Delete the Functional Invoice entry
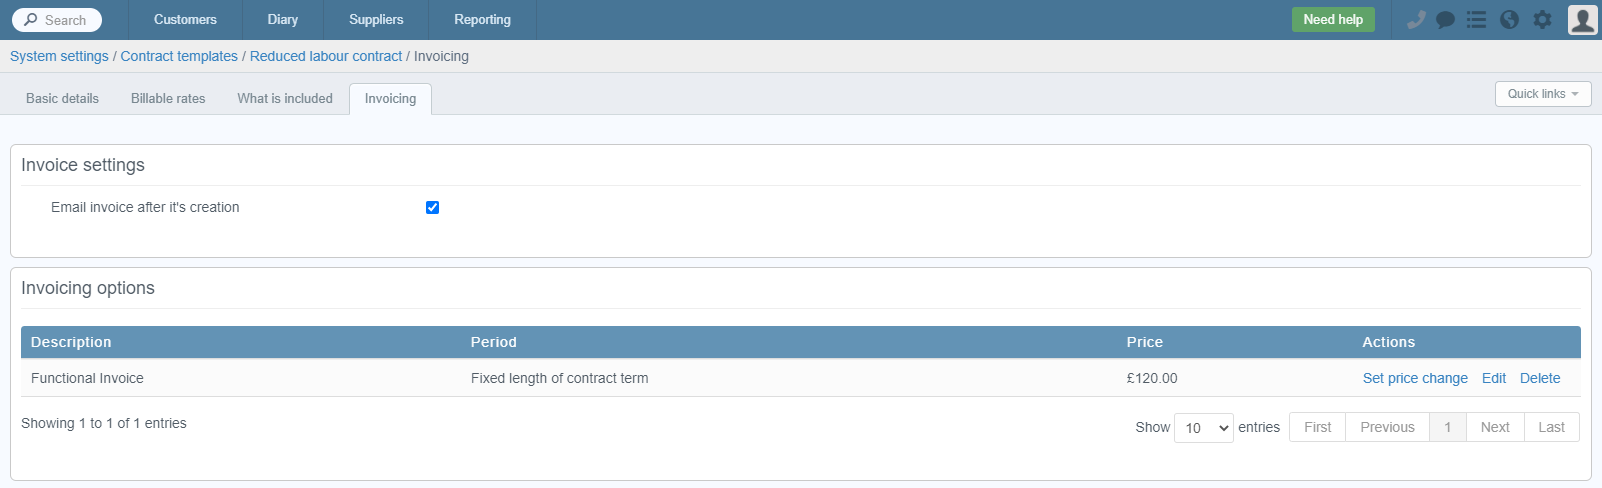1602x488 pixels. point(1540,378)
